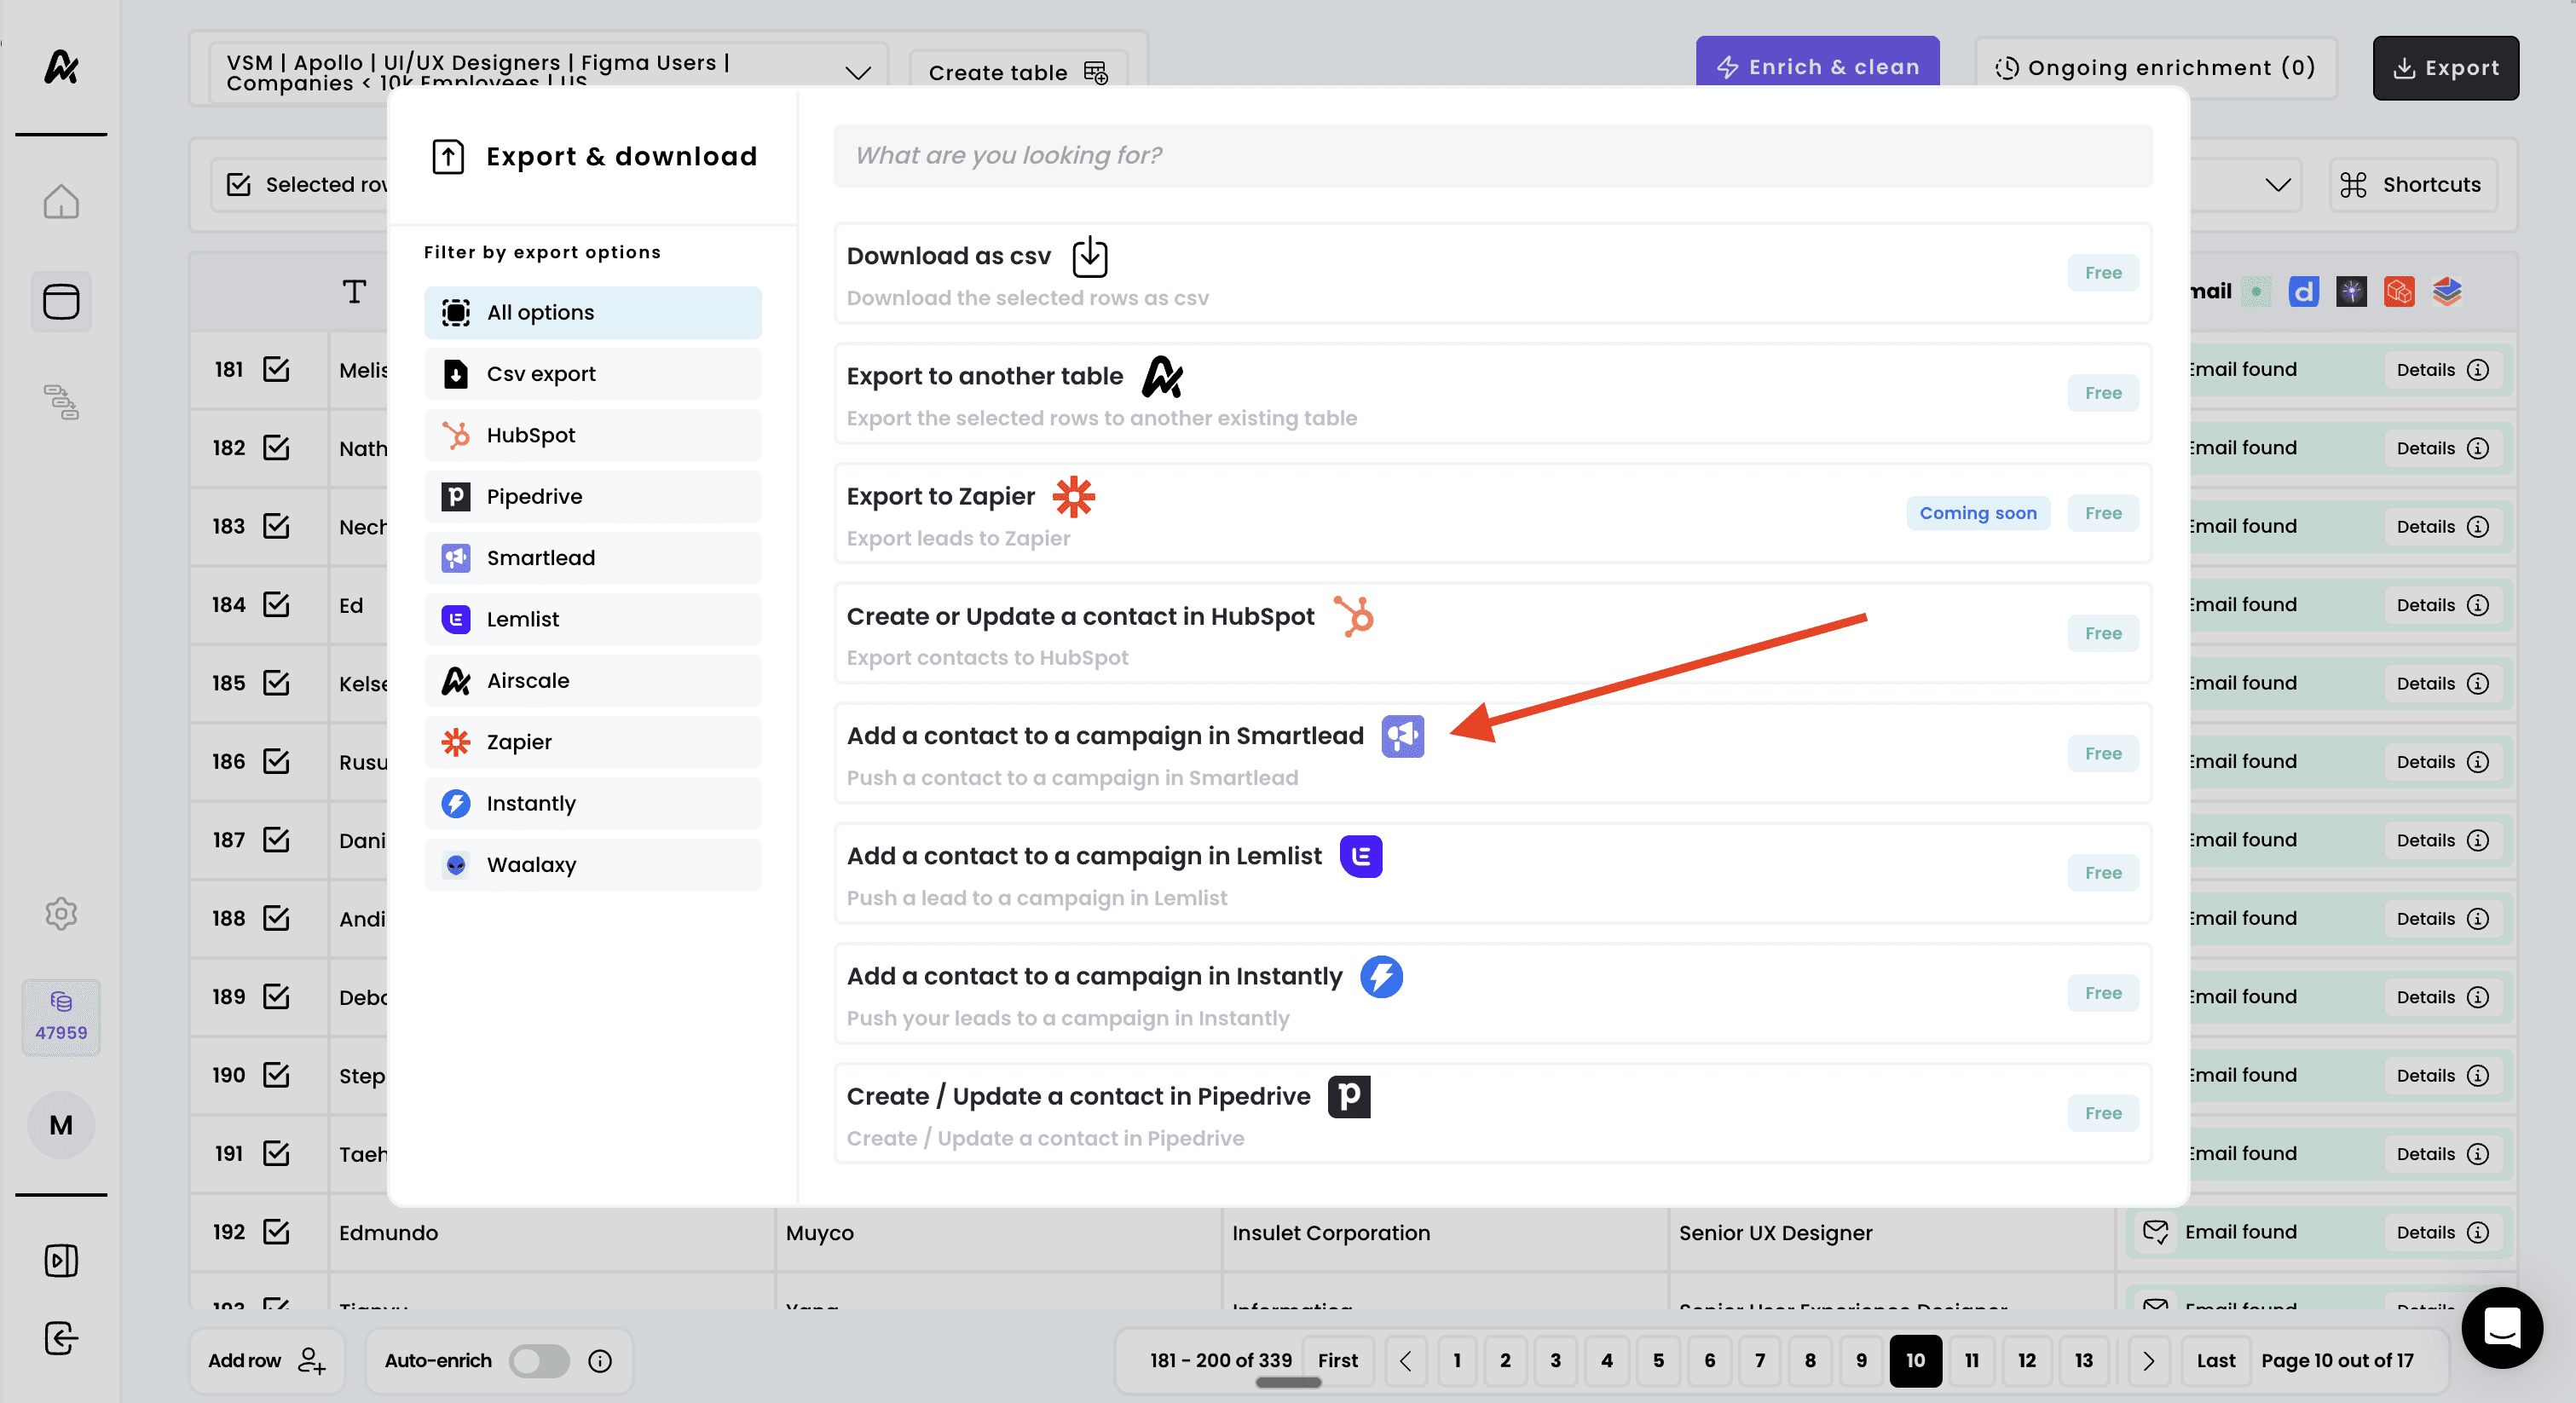Image resolution: width=2576 pixels, height=1403 pixels.
Task: Click the logout icon at sidebar bottom
Action: point(61,1337)
